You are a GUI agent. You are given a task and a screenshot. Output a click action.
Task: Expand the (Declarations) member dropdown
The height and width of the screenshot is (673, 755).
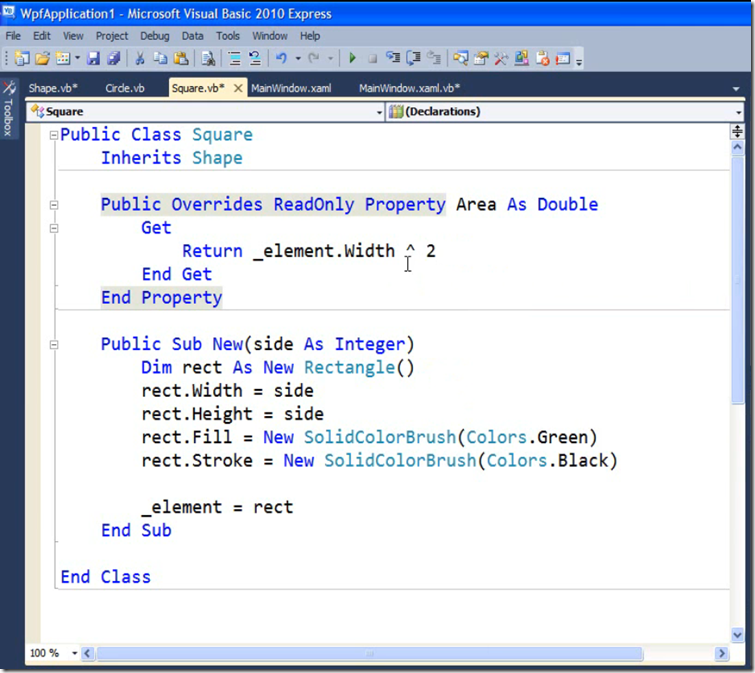738,112
